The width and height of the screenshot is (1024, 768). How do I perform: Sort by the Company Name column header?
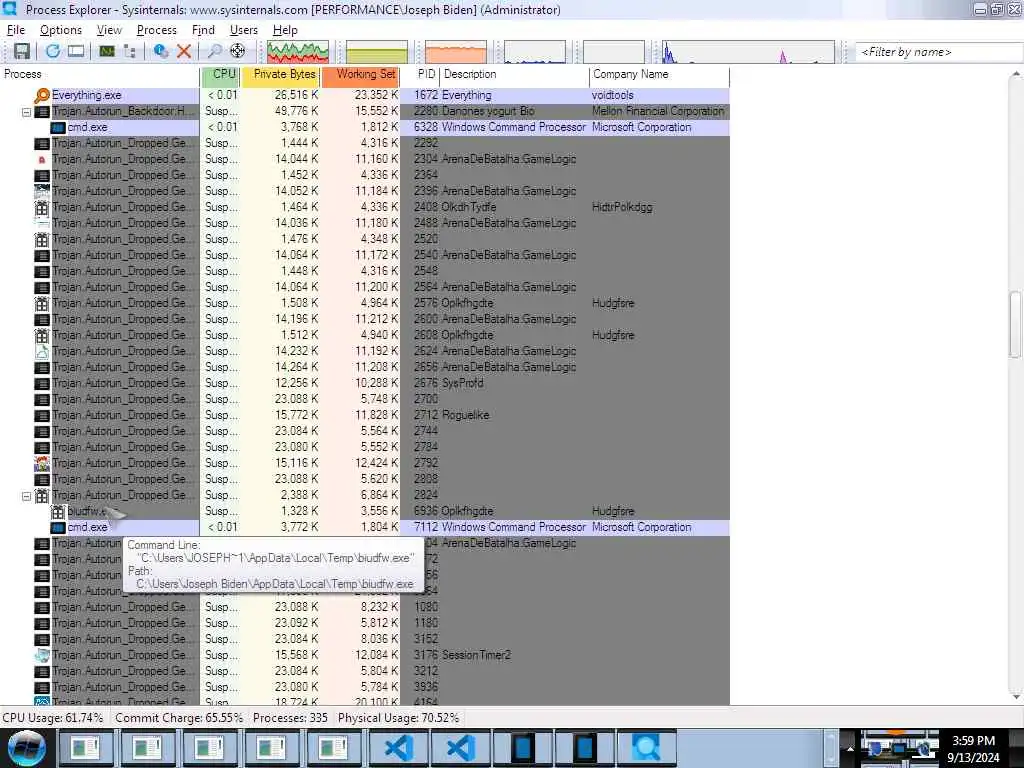pyautogui.click(x=659, y=74)
